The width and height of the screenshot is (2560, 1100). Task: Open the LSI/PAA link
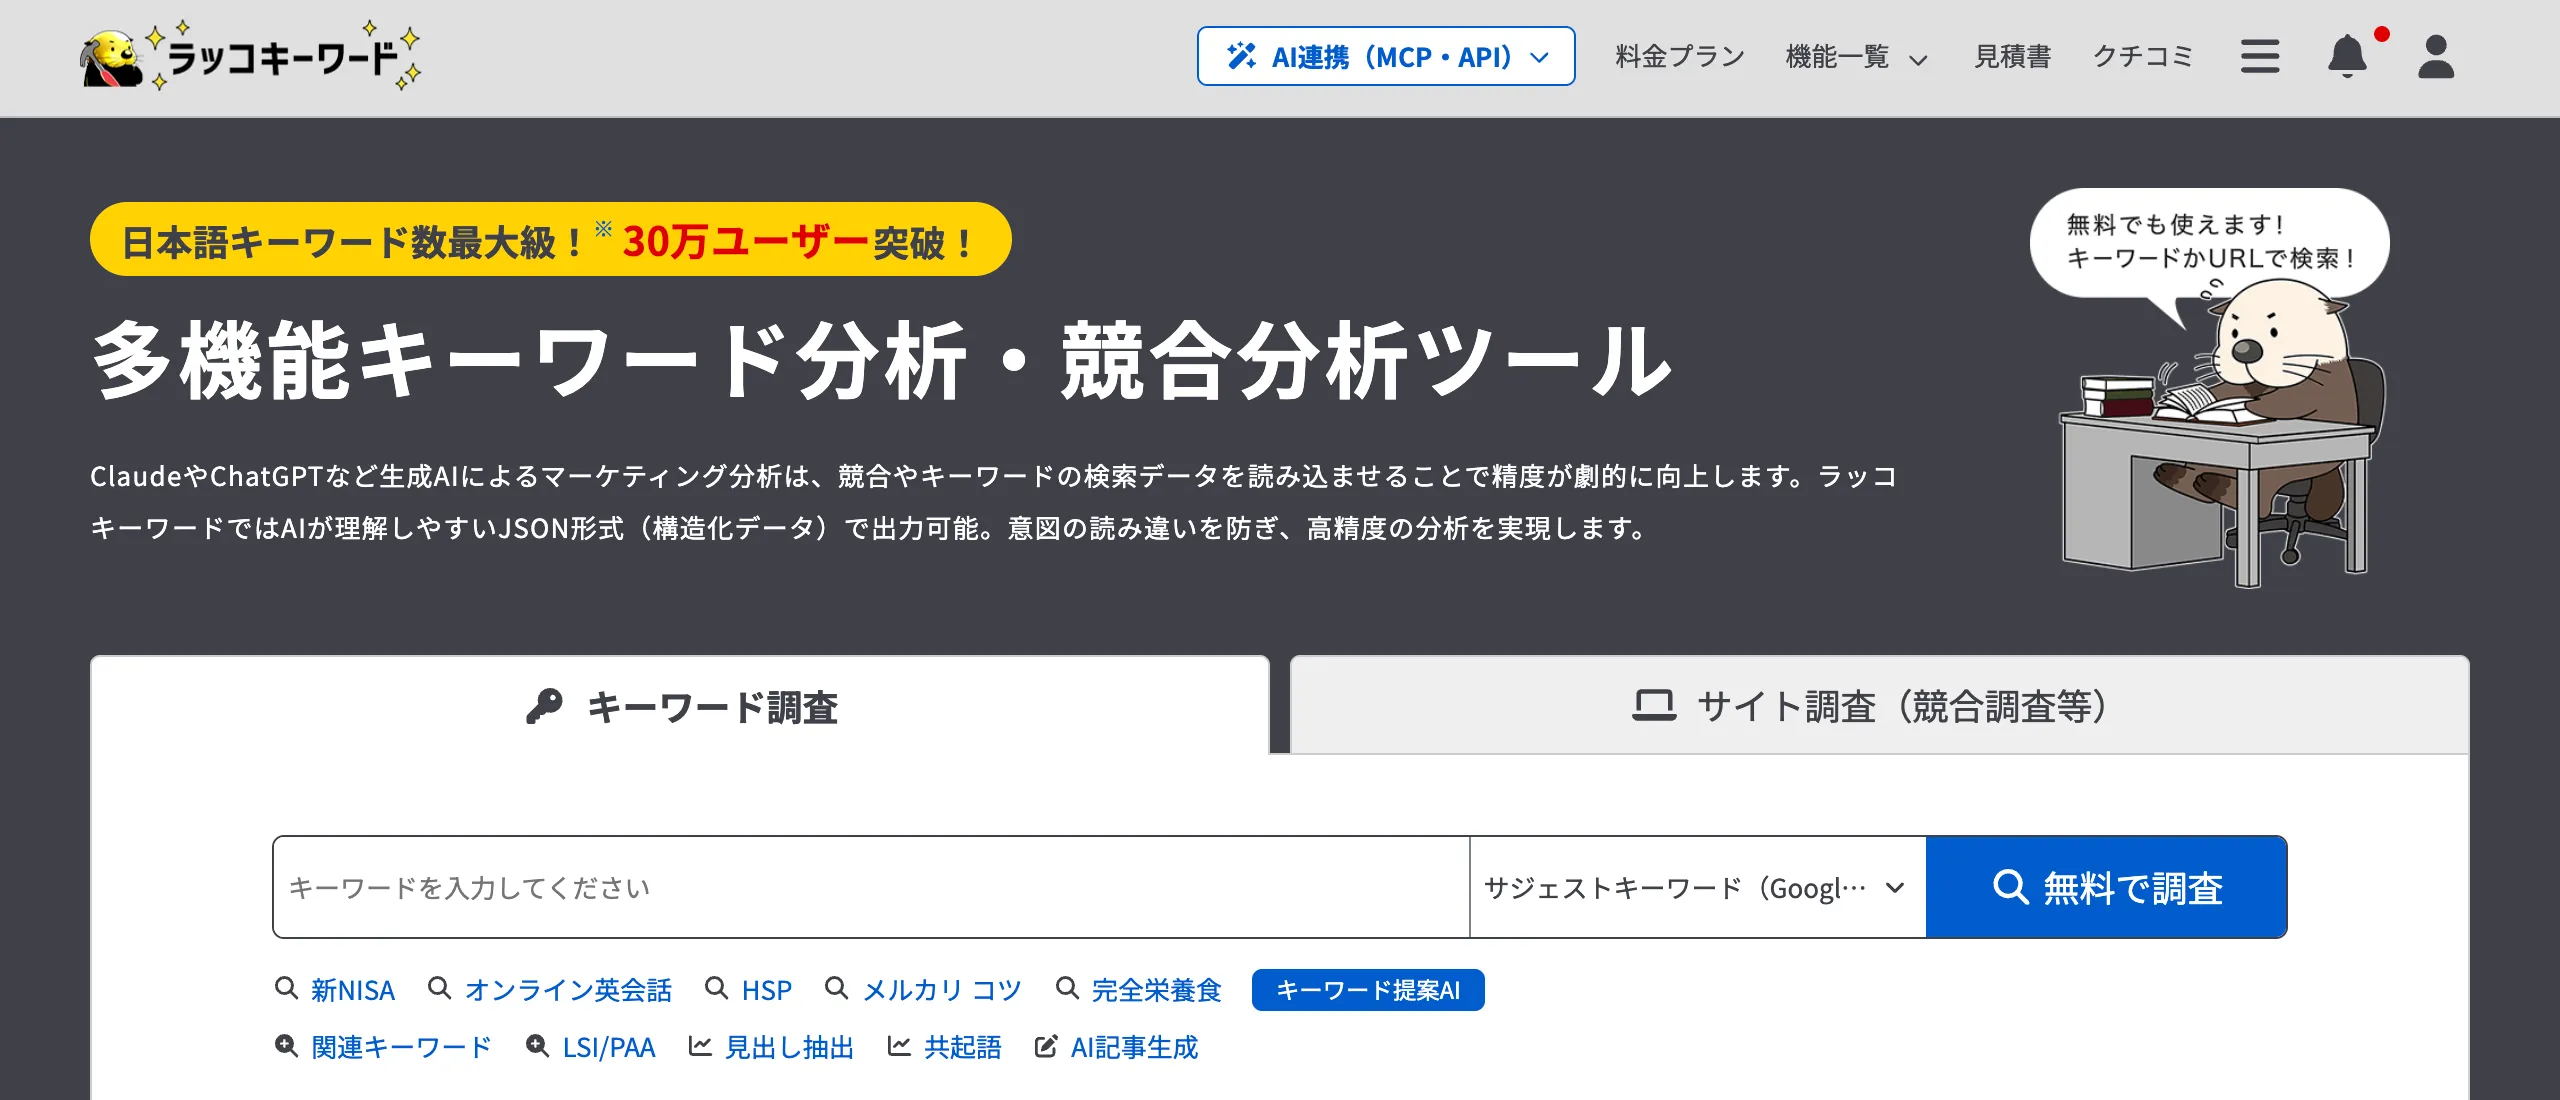point(609,1047)
